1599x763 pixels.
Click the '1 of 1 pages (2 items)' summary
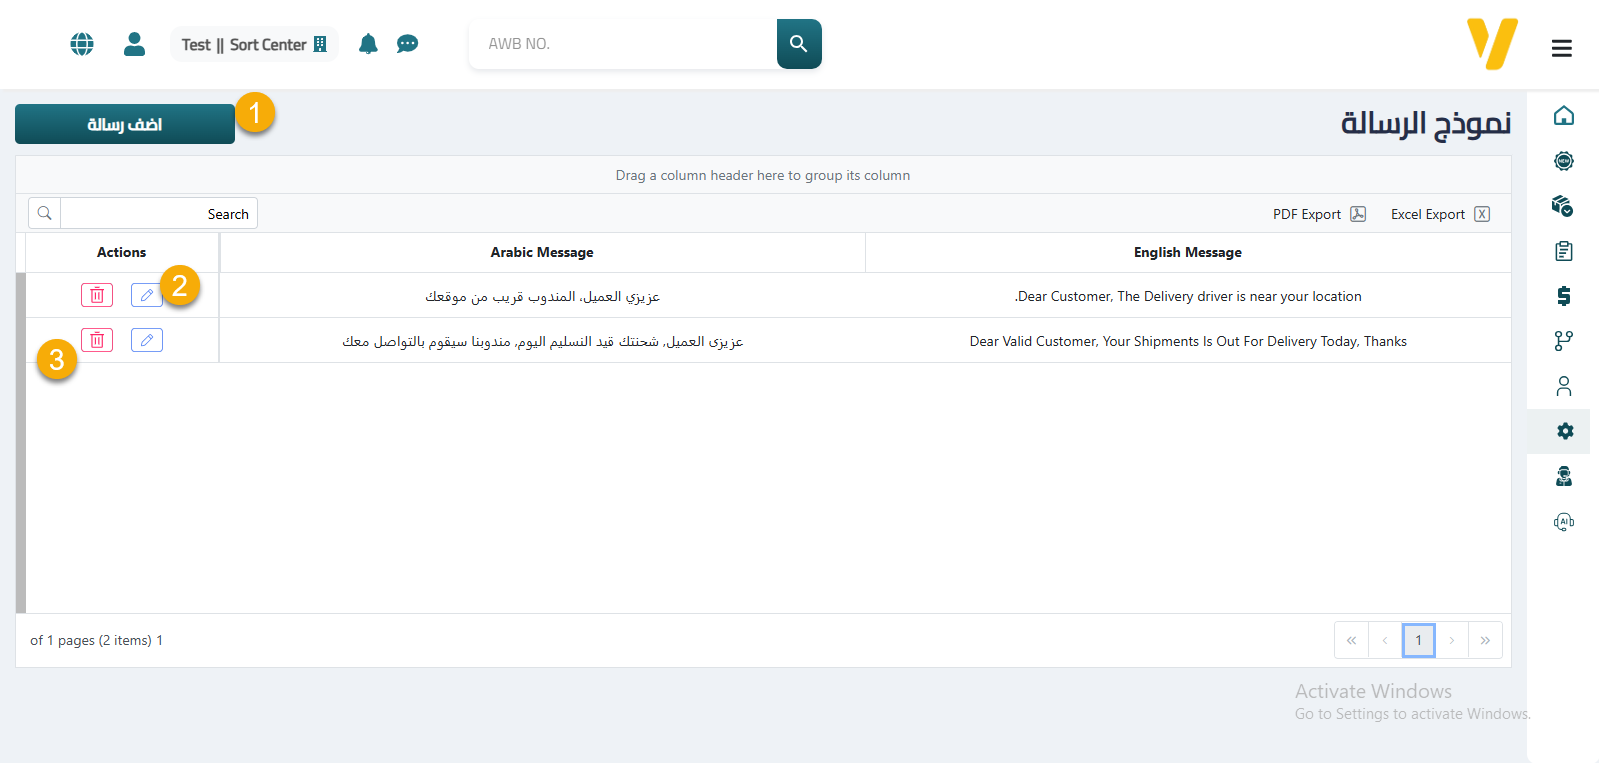96,640
